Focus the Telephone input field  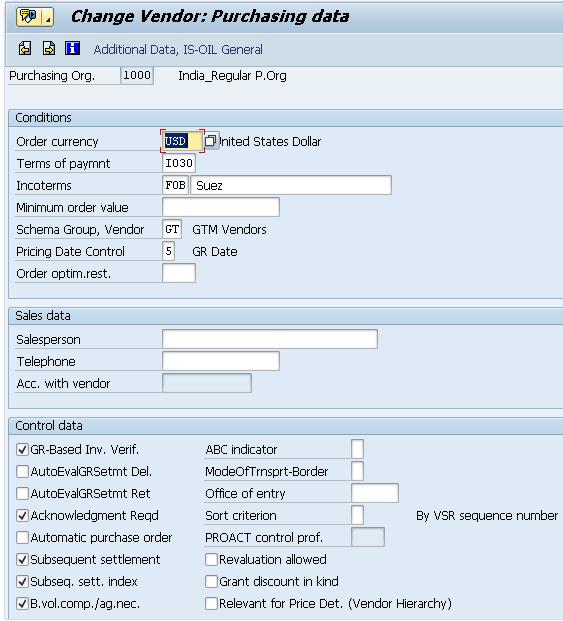(x=221, y=361)
